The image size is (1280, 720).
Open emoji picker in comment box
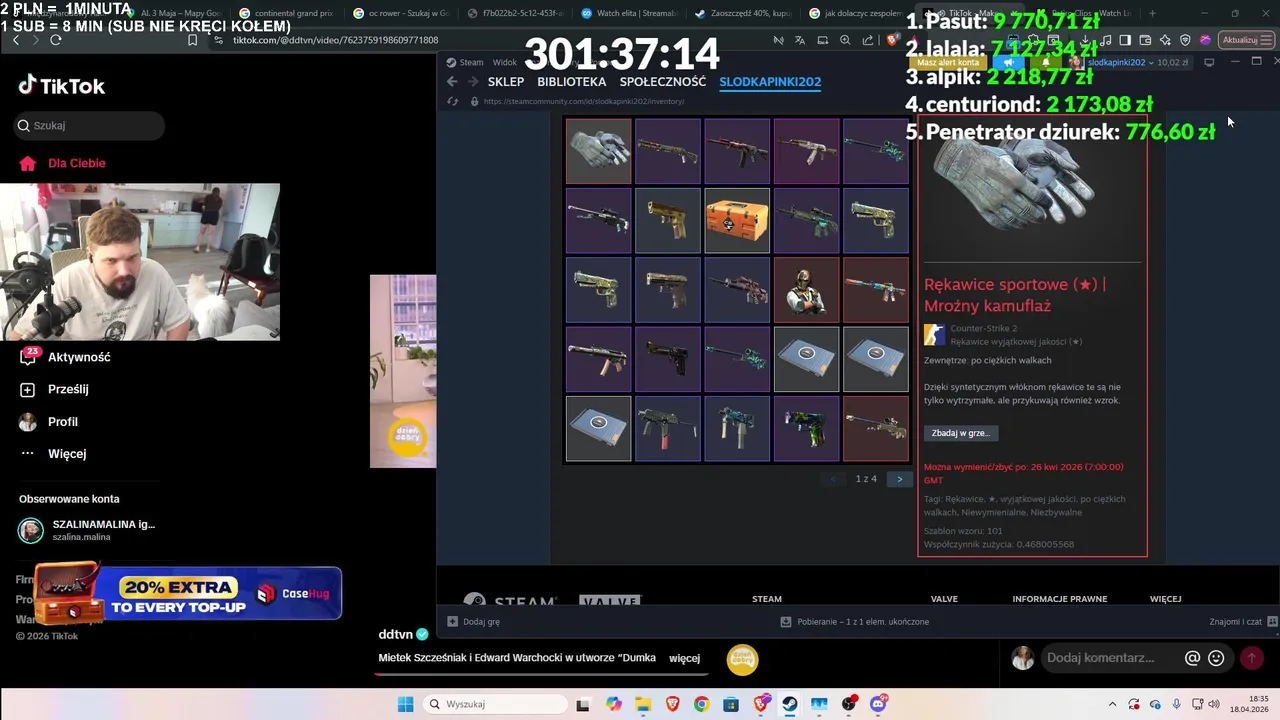click(1216, 658)
